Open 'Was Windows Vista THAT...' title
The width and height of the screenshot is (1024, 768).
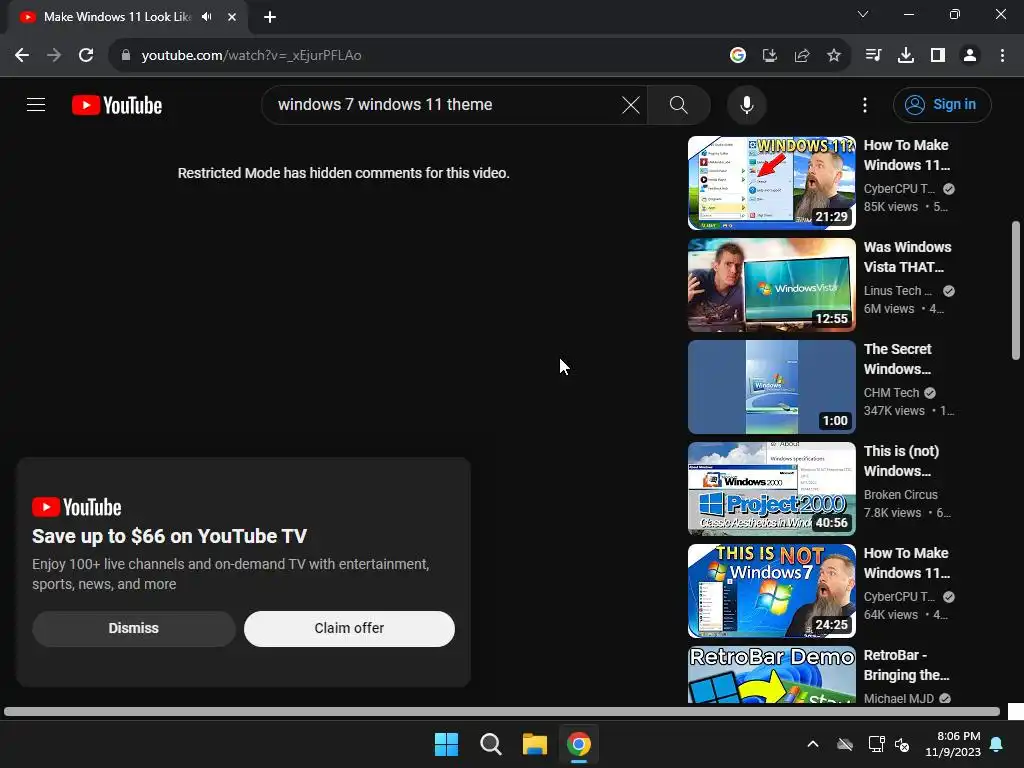click(908, 257)
